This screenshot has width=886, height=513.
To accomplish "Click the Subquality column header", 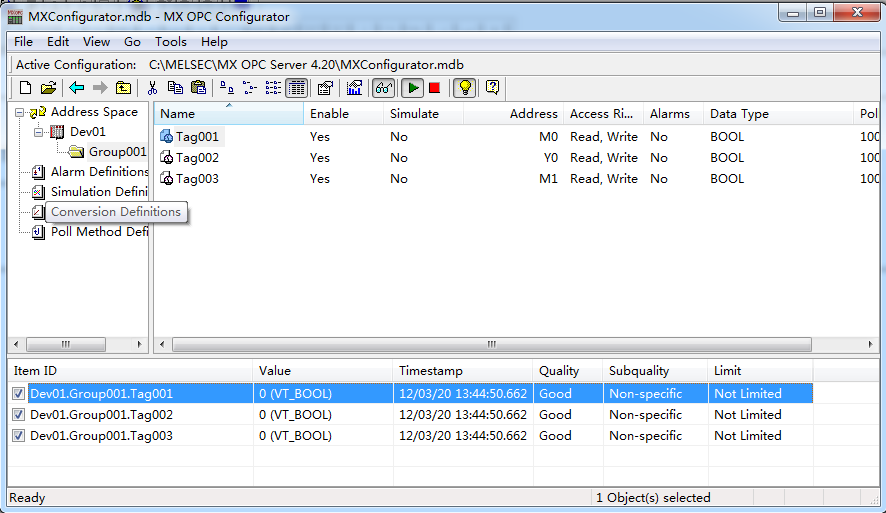I will point(655,371).
